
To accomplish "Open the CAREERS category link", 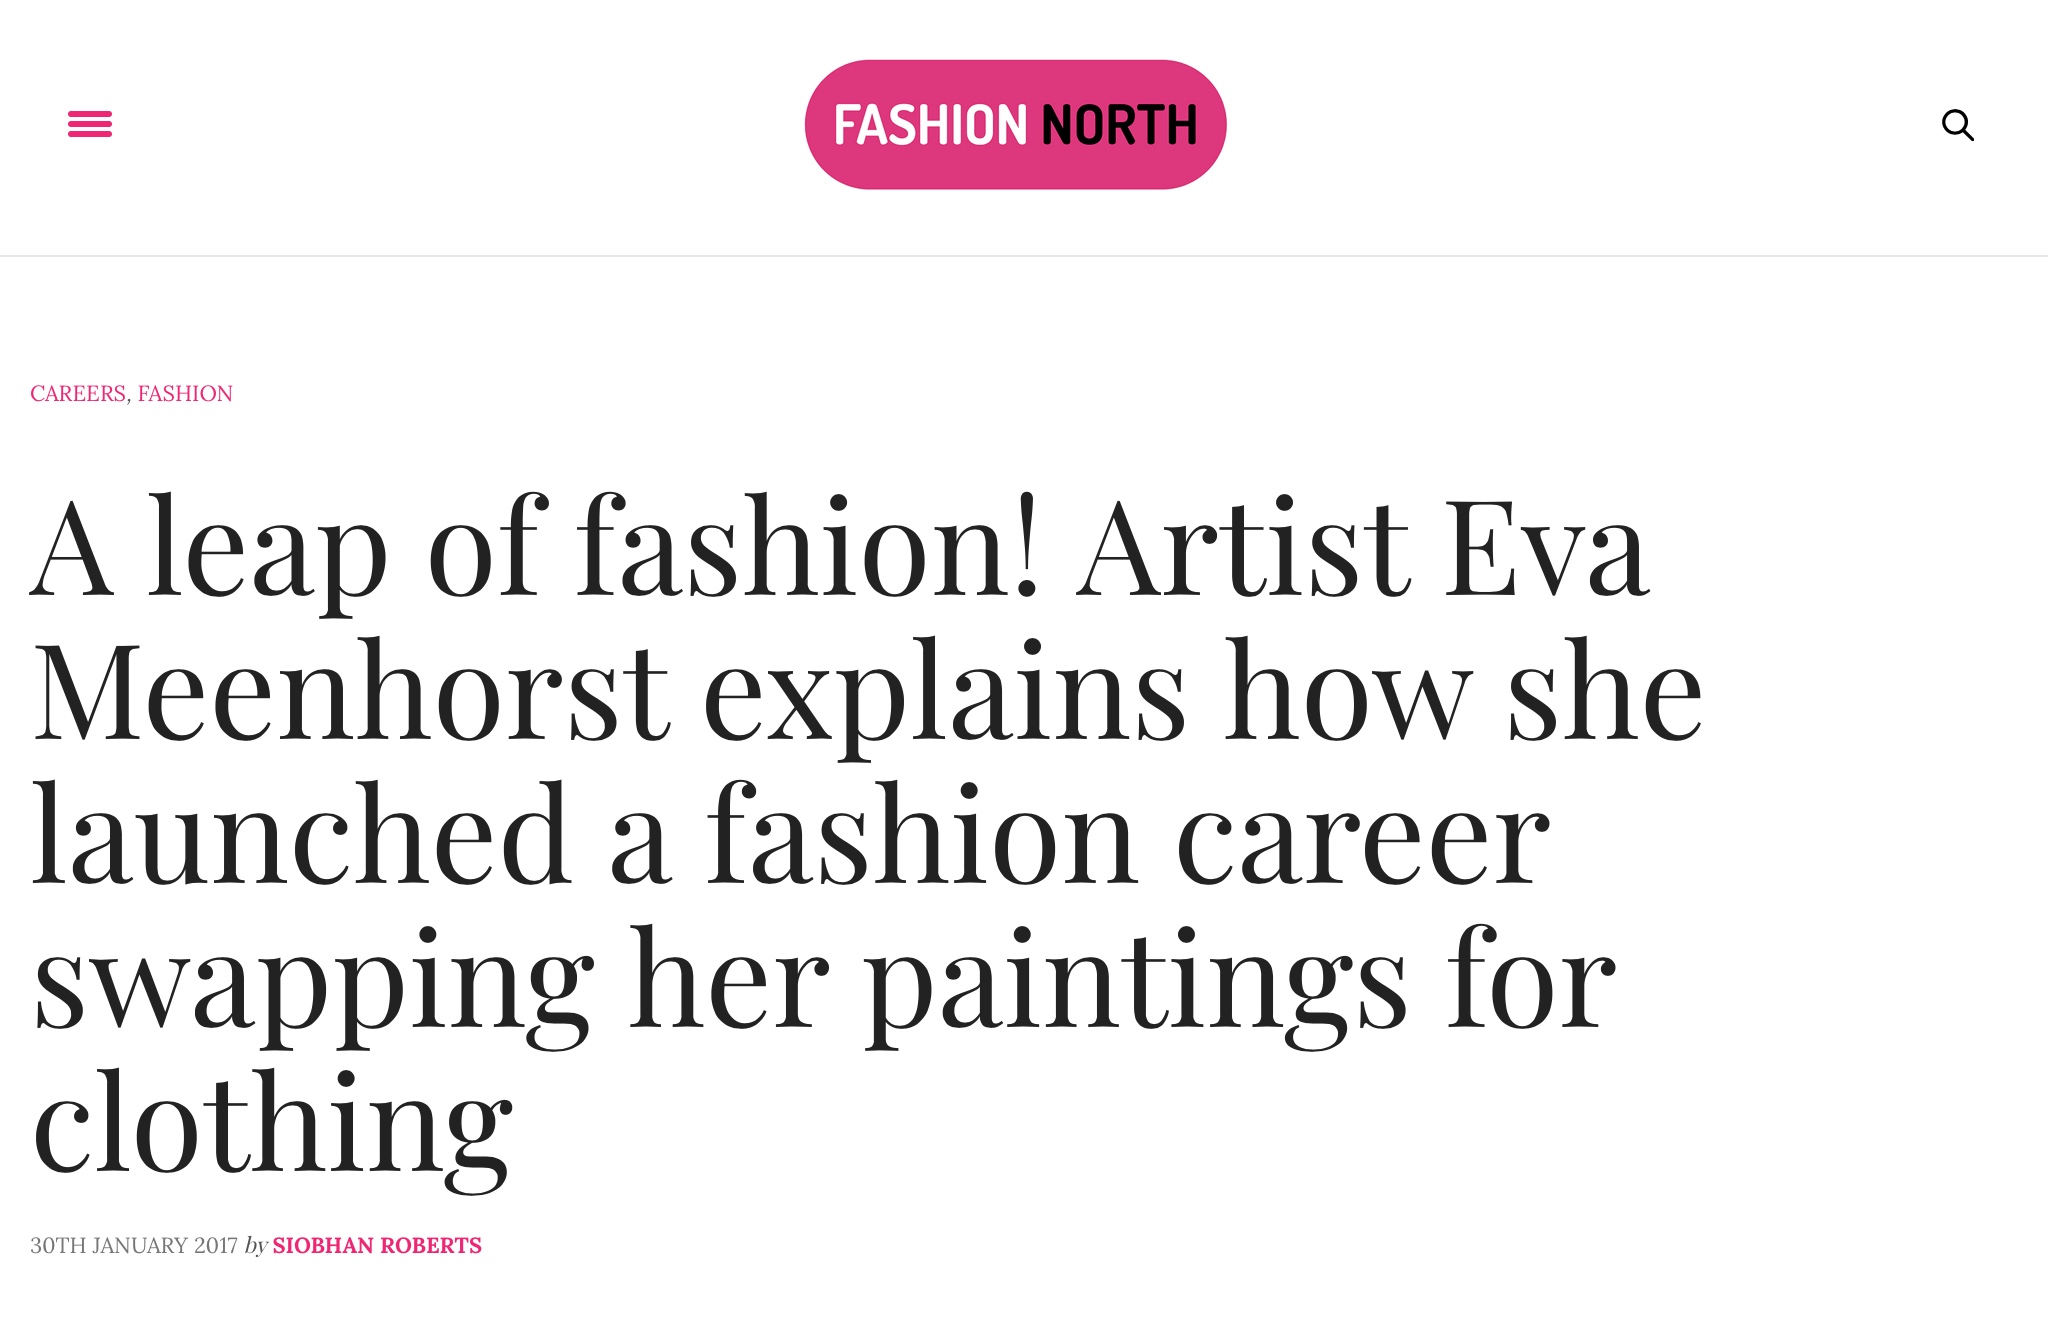I will (x=78, y=394).
